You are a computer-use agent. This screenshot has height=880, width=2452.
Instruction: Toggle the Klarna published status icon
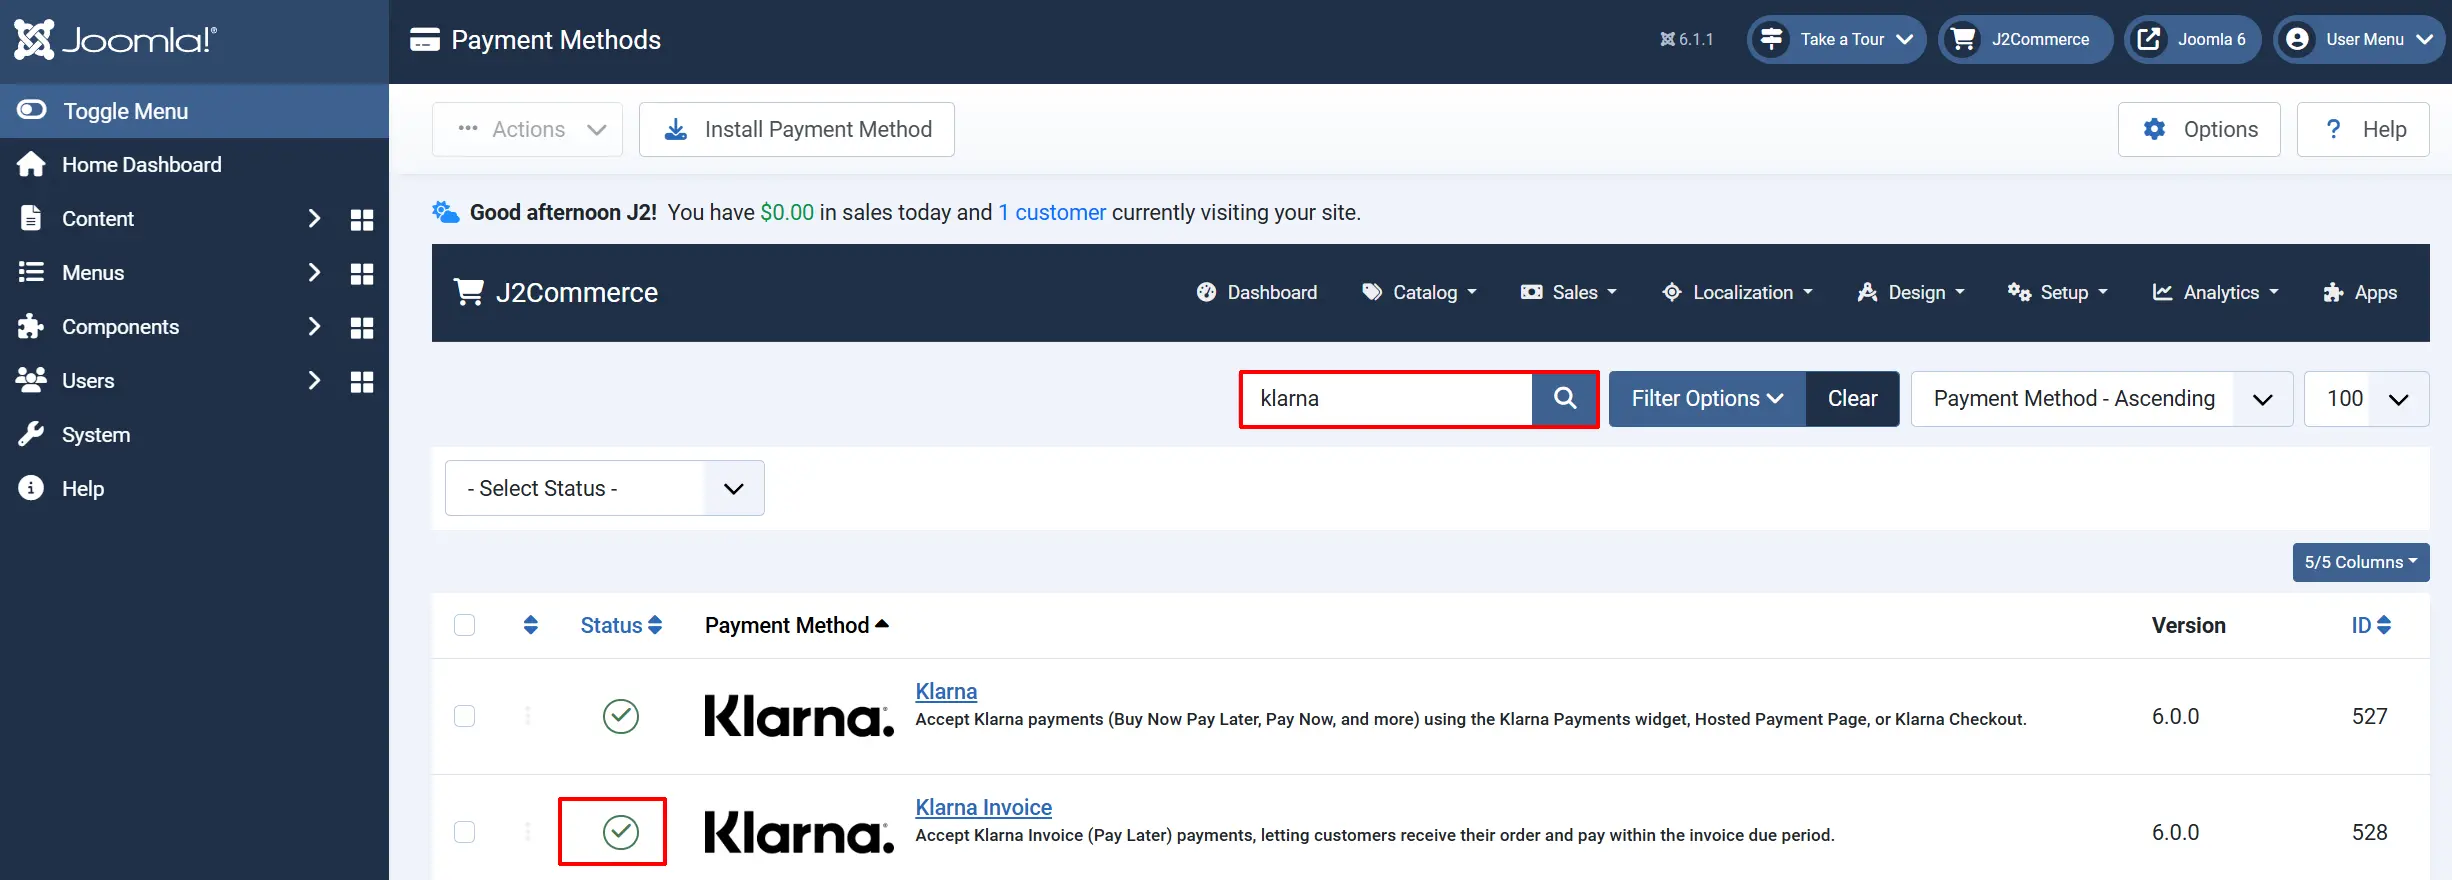tap(621, 716)
